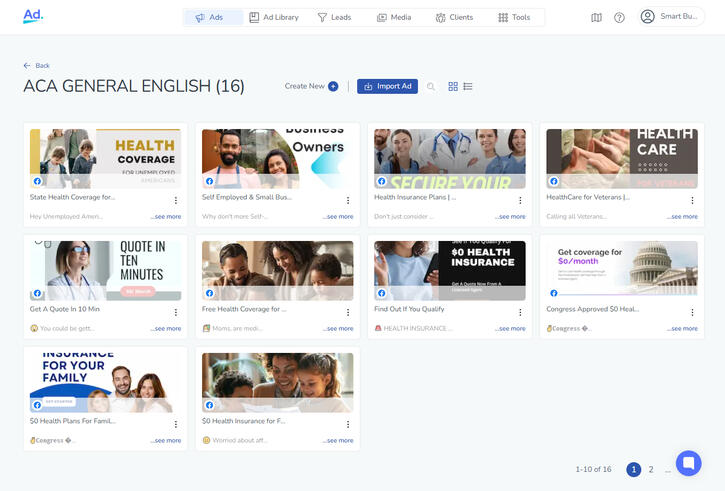Image resolution: width=725 pixels, height=491 pixels.
Task: Go to the Leads tab
Action: (334, 17)
